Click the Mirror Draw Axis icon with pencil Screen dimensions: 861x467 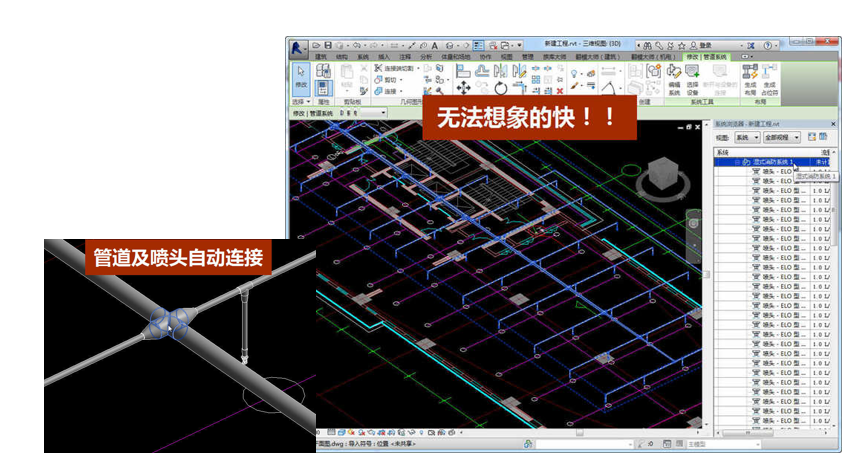click(519, 70)
